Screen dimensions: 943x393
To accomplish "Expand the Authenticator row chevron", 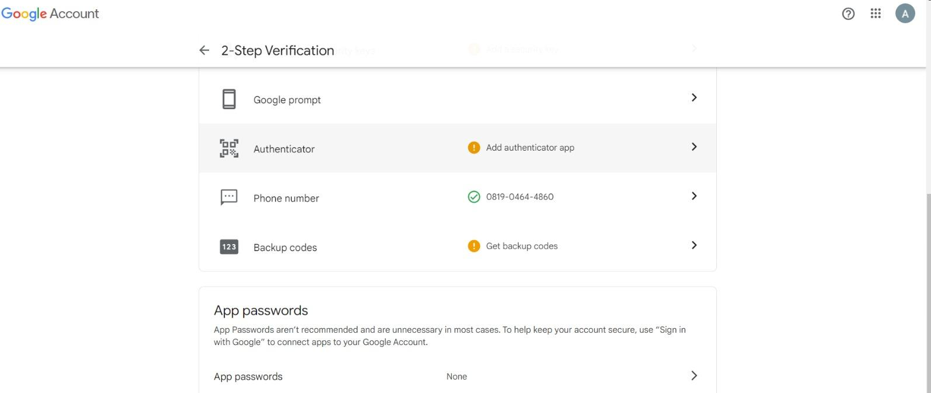I will pyautogui.click(x=694, y=147).
